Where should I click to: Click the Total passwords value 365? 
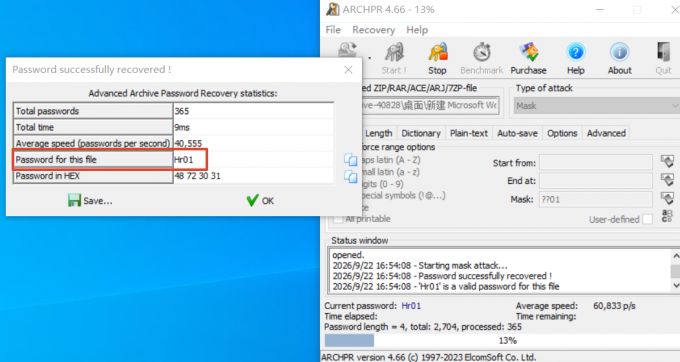182,111
